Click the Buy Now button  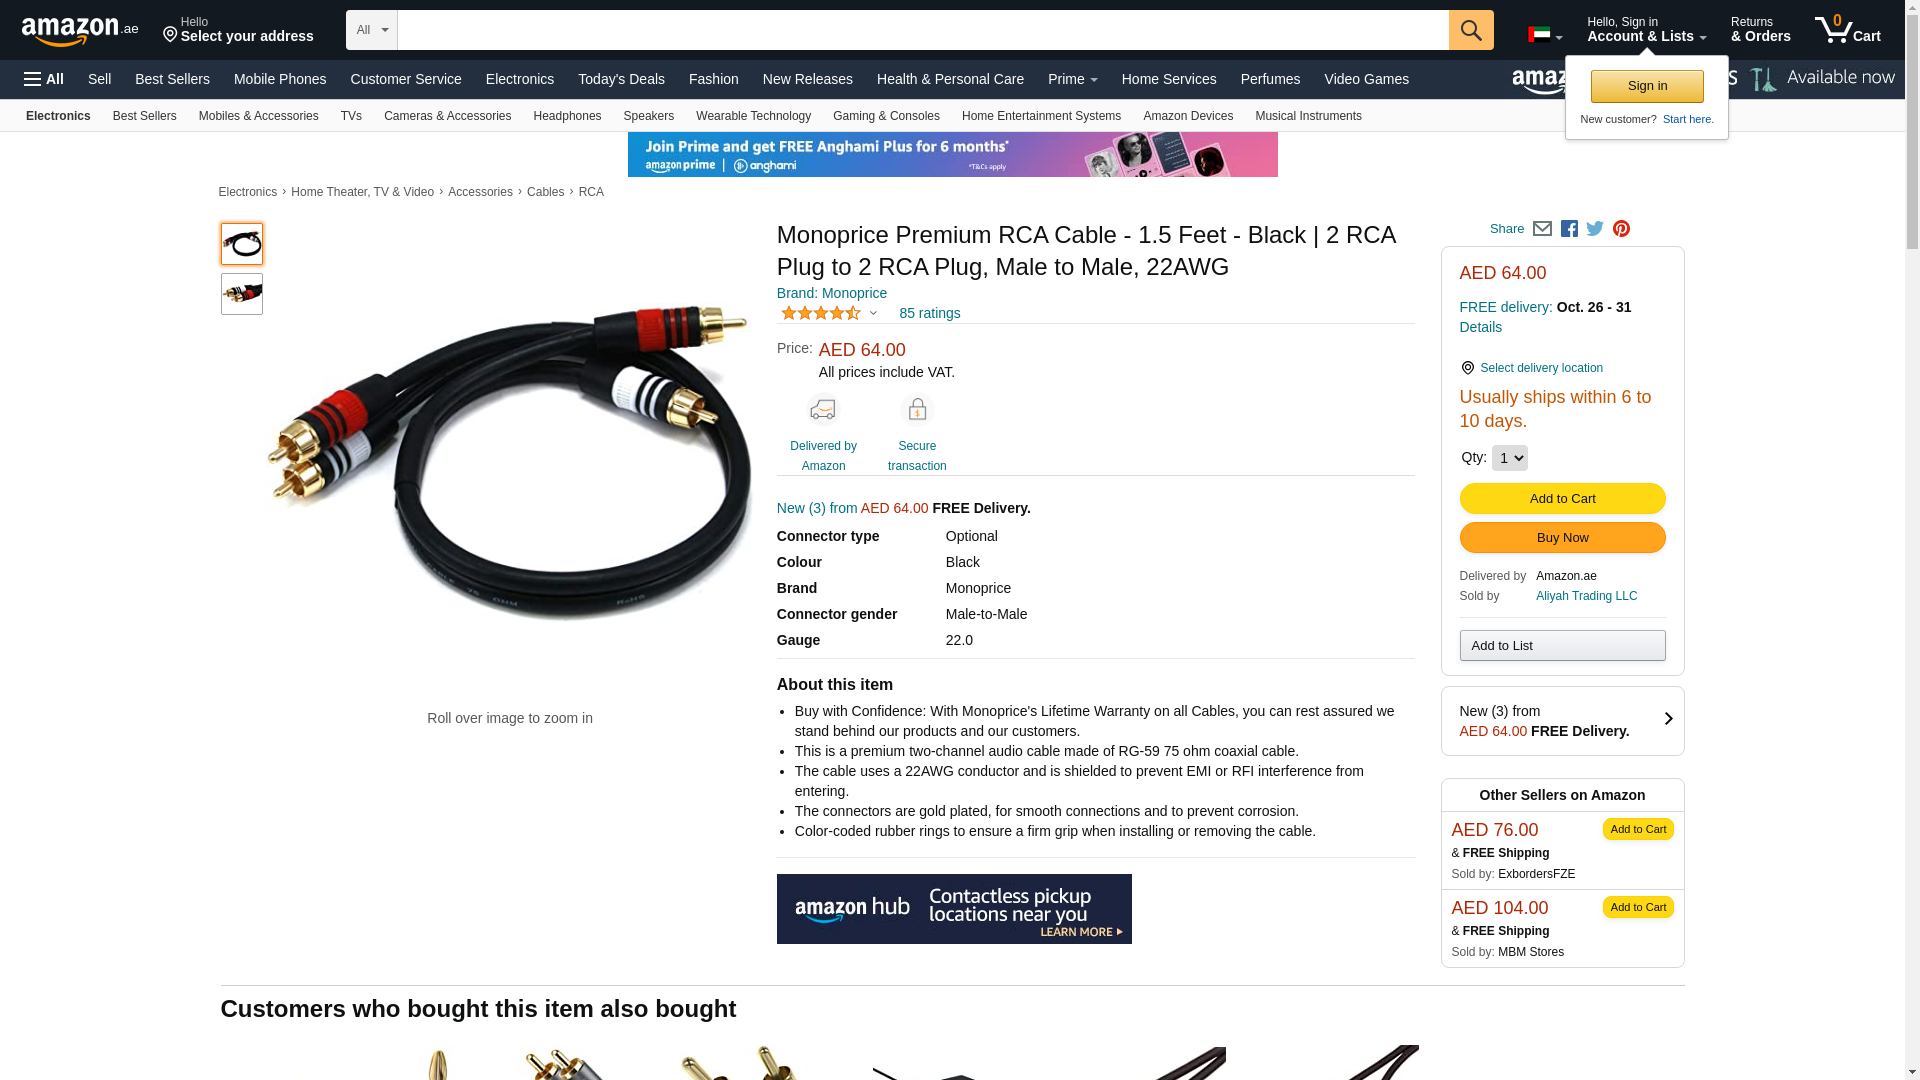point(1562,538)
